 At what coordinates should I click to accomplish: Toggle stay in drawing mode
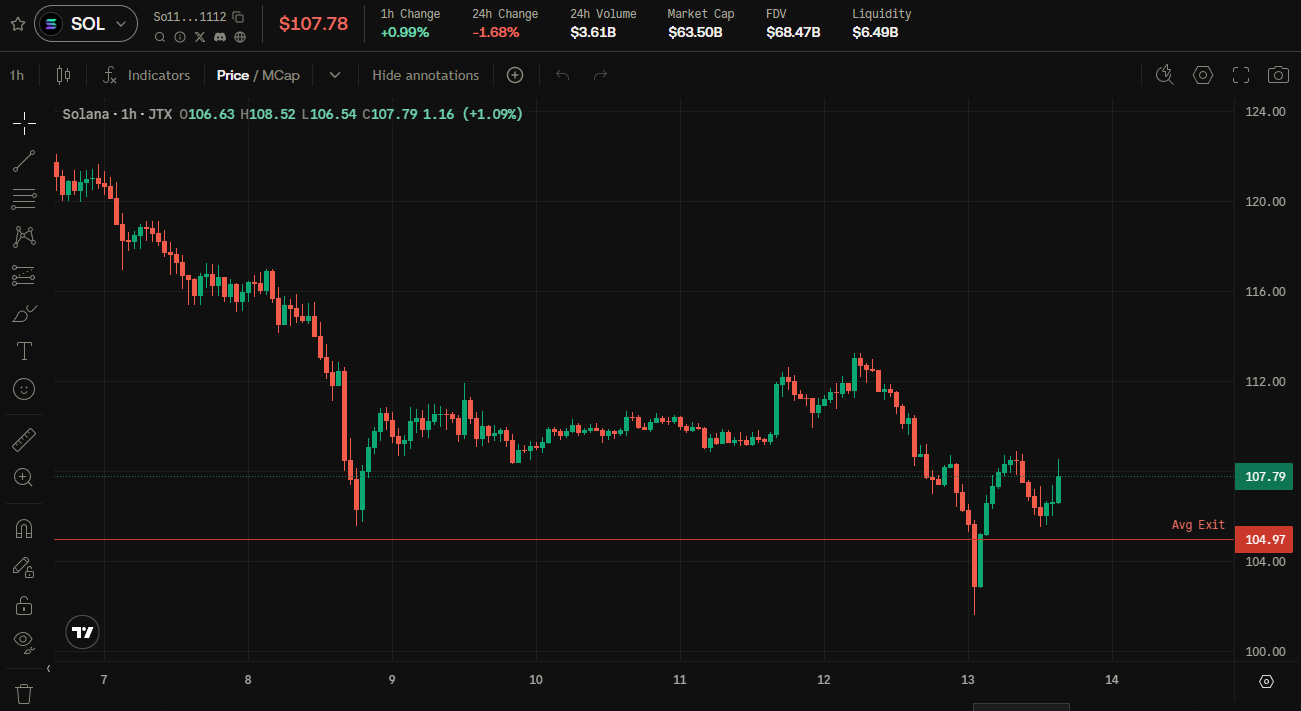pyautogui.click(x=24, y=566)
